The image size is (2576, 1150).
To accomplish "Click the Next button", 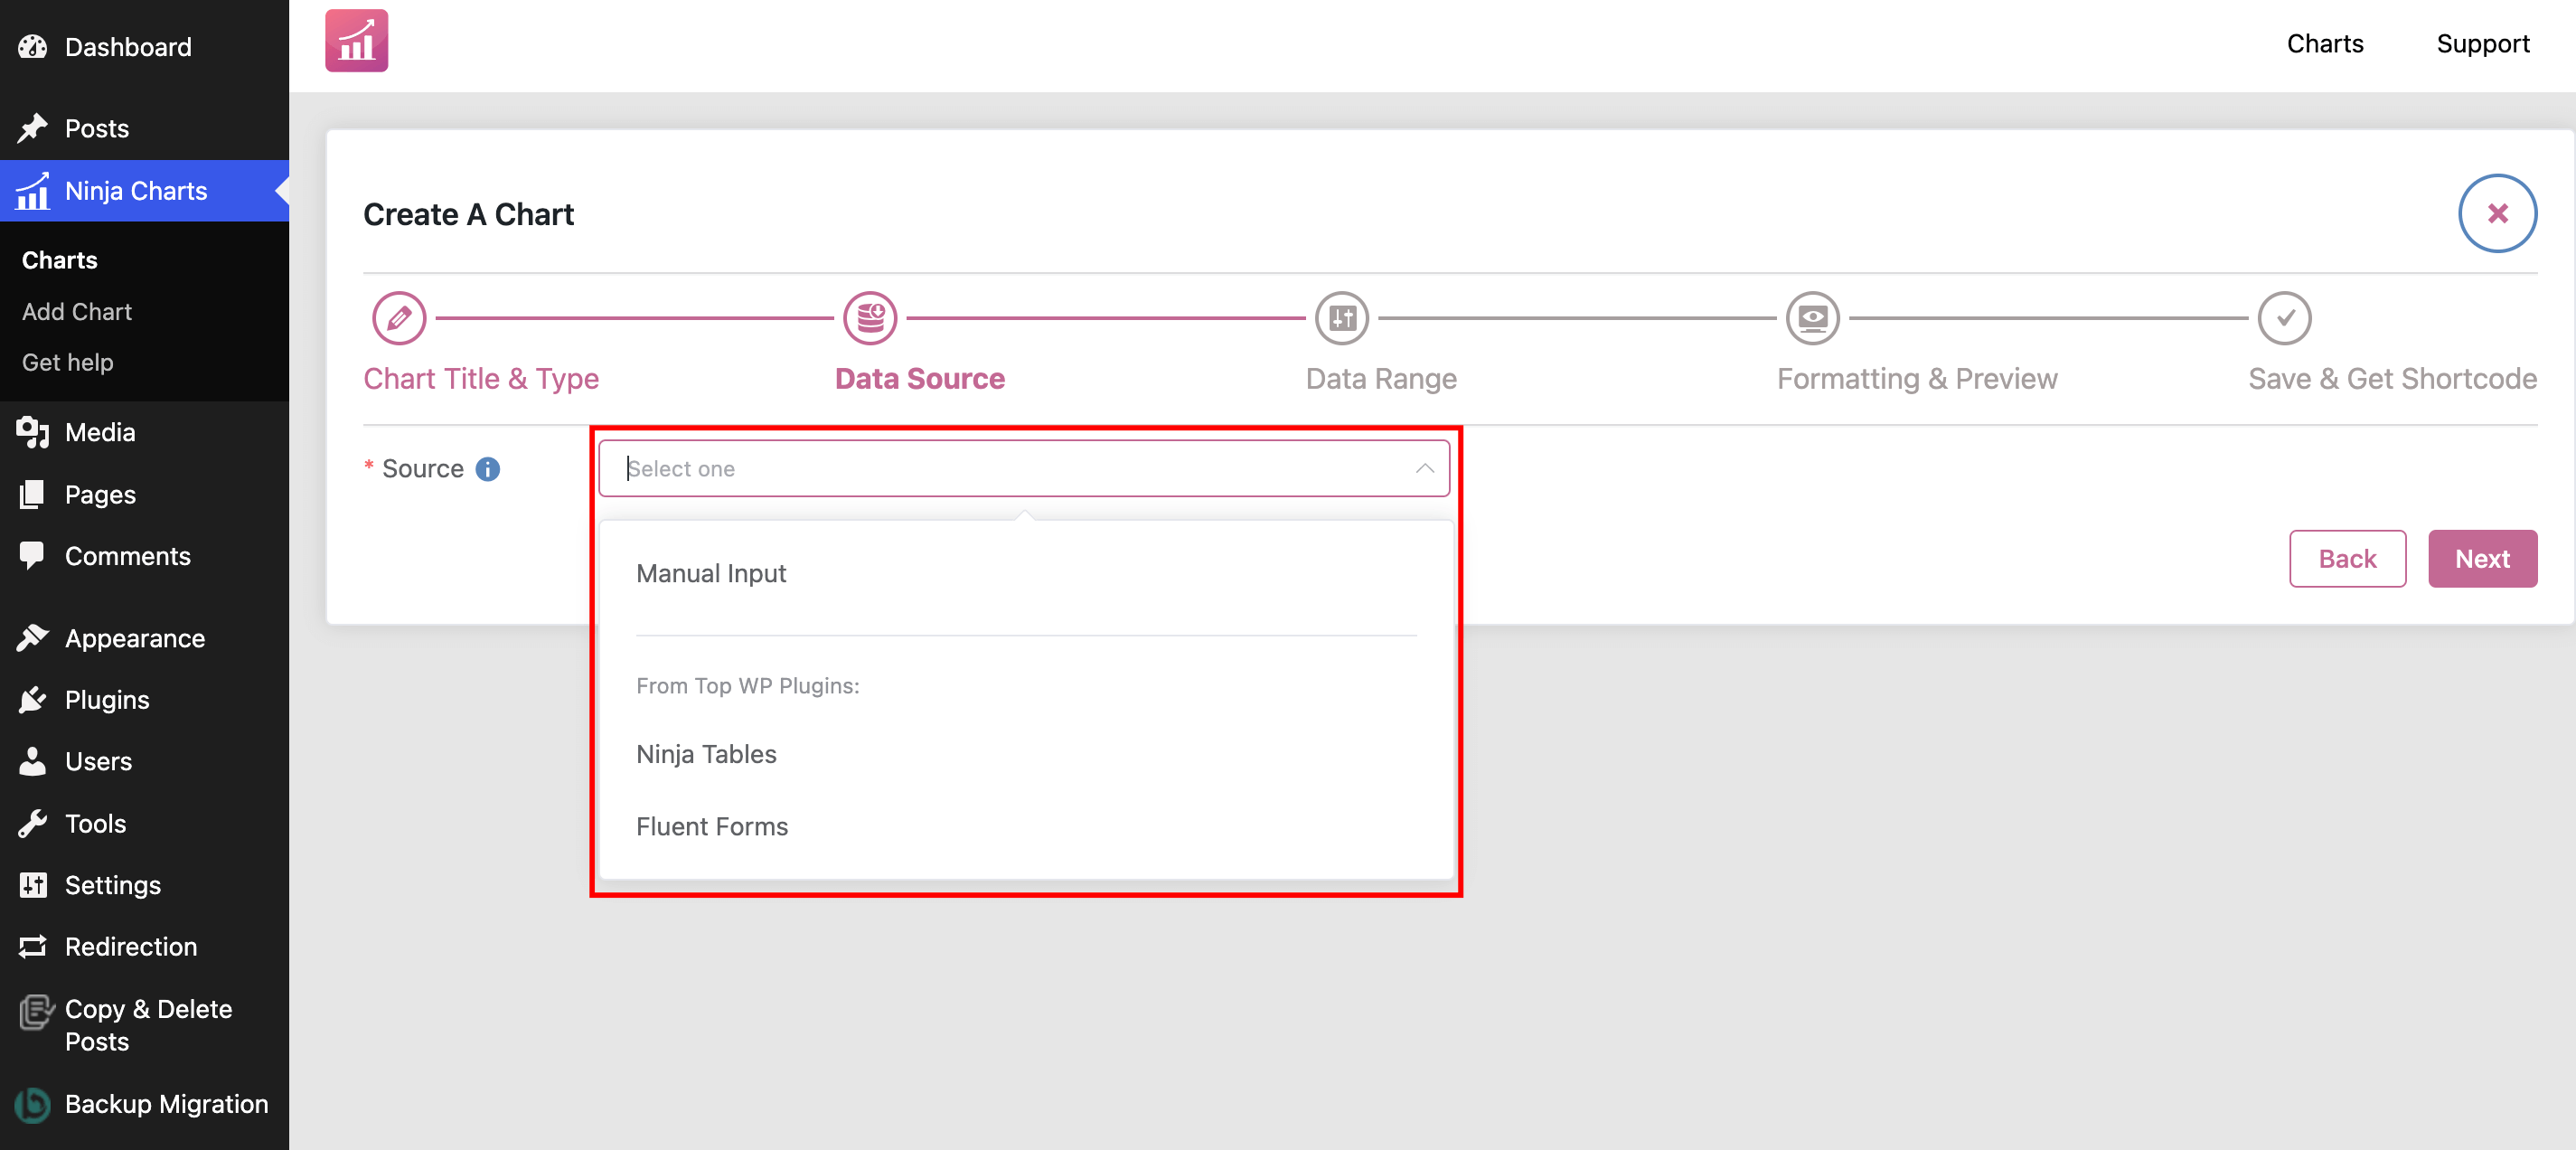I will pos(2482,558).
